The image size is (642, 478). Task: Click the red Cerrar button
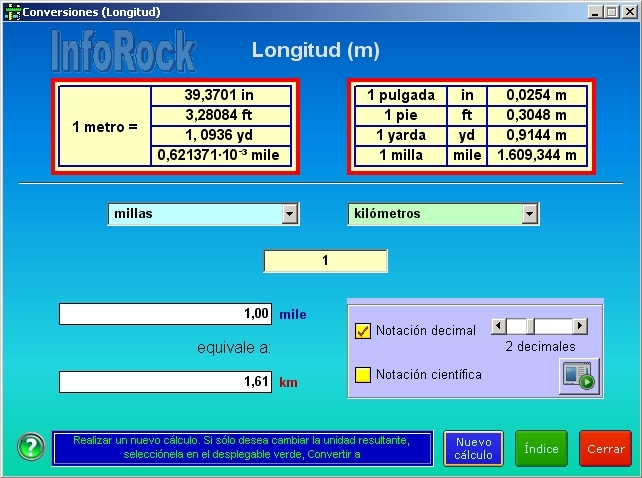tap(605, 449)
